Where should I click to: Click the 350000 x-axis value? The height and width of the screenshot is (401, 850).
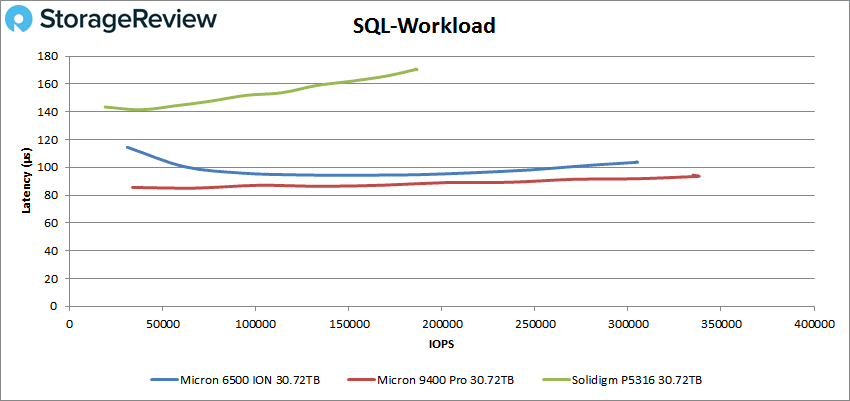(720, 323)
